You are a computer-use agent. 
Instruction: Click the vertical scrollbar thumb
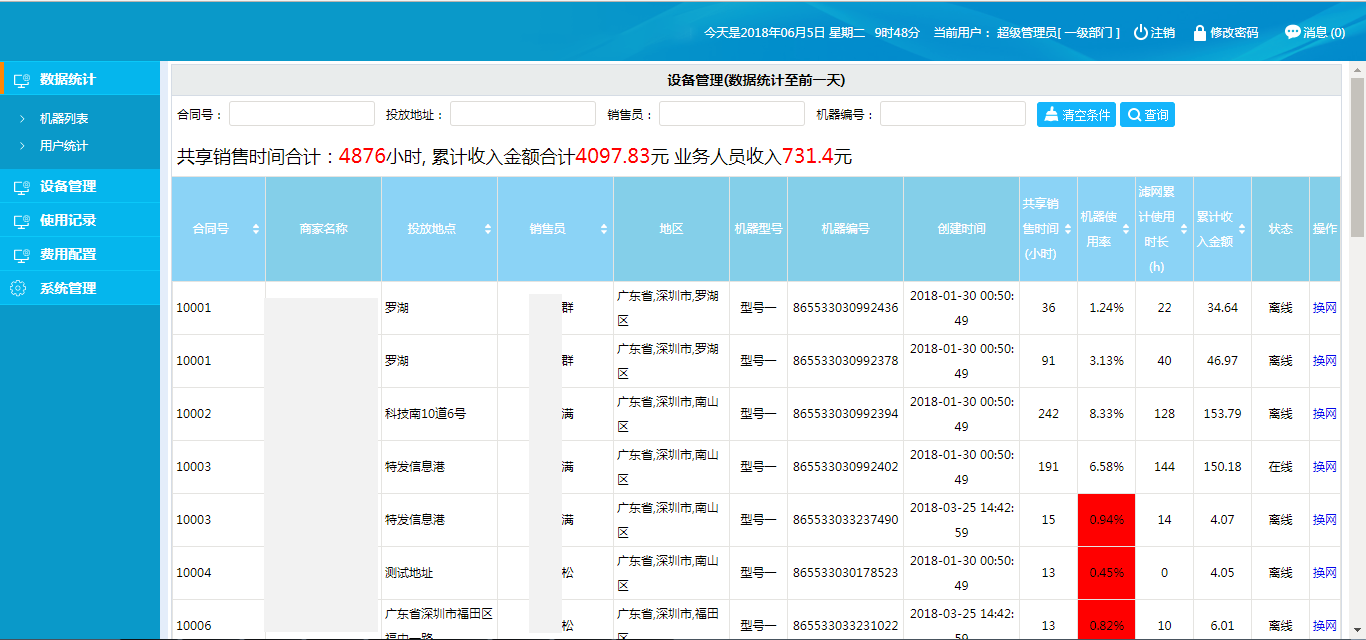click(1357, 158)
